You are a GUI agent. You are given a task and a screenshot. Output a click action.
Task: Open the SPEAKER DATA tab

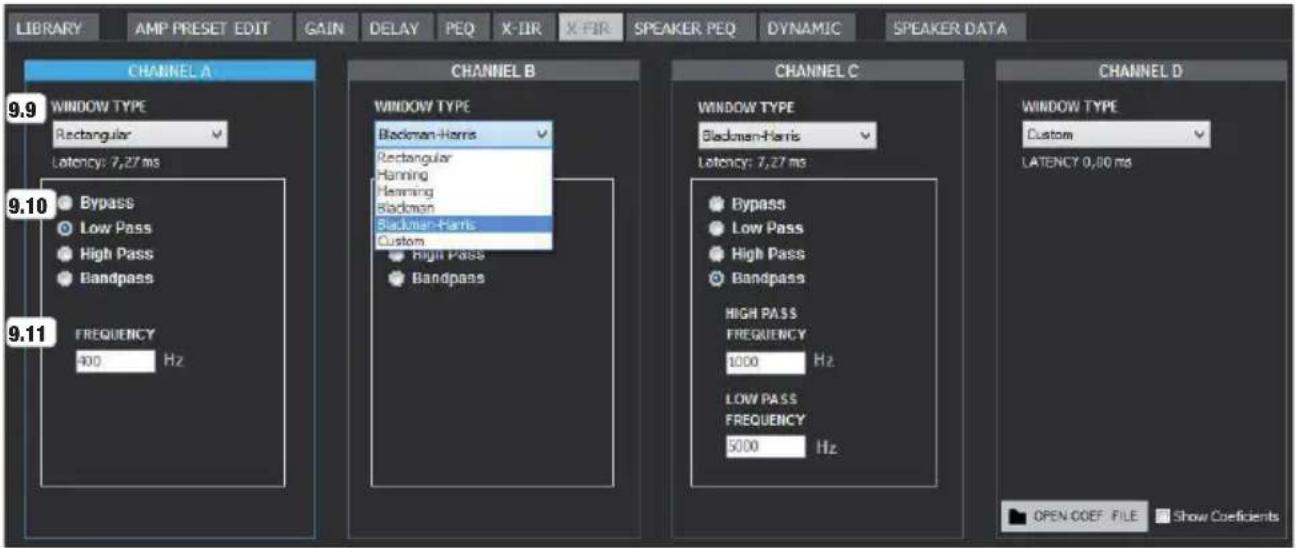[950, 28]
